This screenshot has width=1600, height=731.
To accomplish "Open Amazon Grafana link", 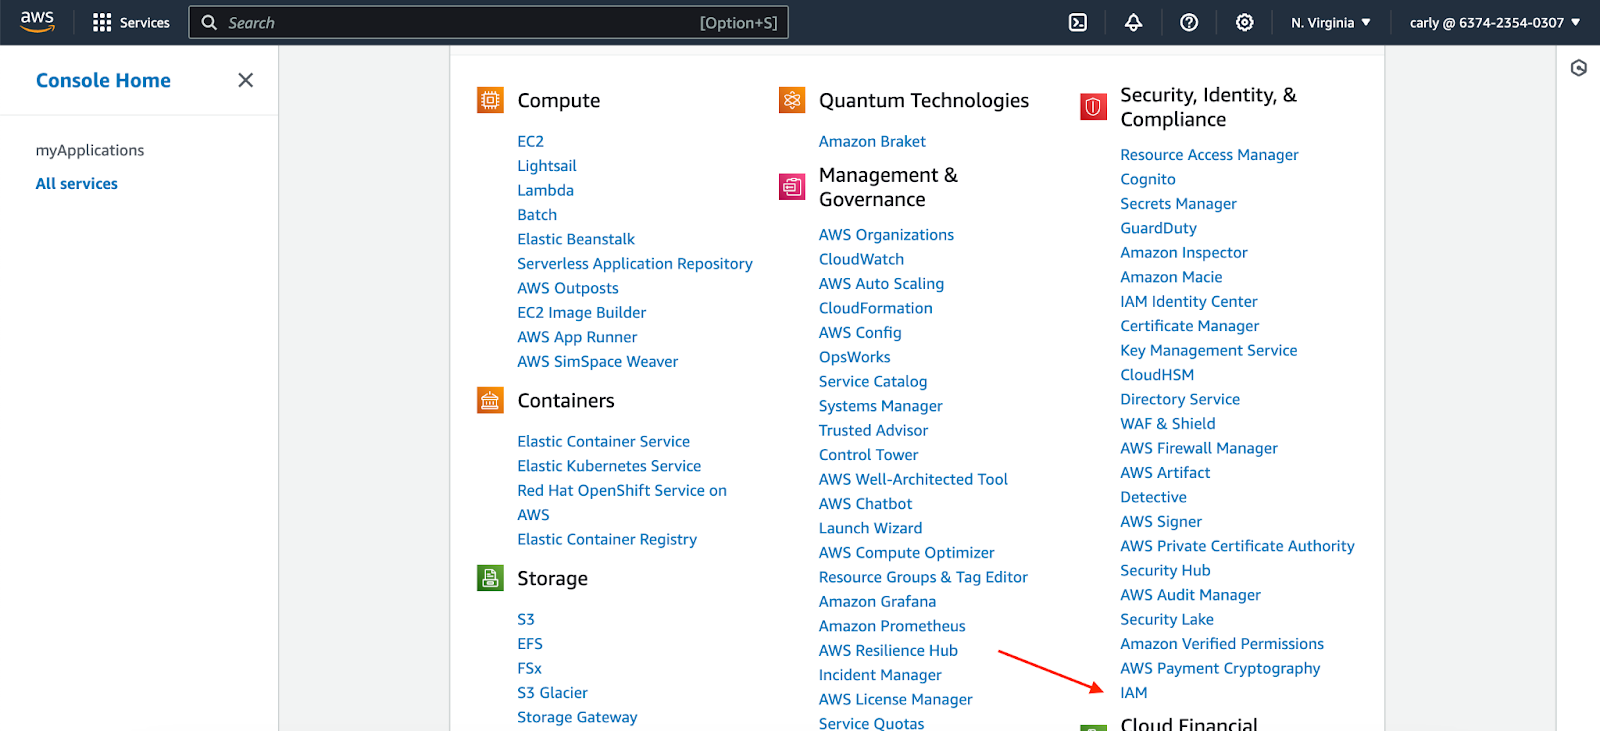I will click(x=877, y=602).
